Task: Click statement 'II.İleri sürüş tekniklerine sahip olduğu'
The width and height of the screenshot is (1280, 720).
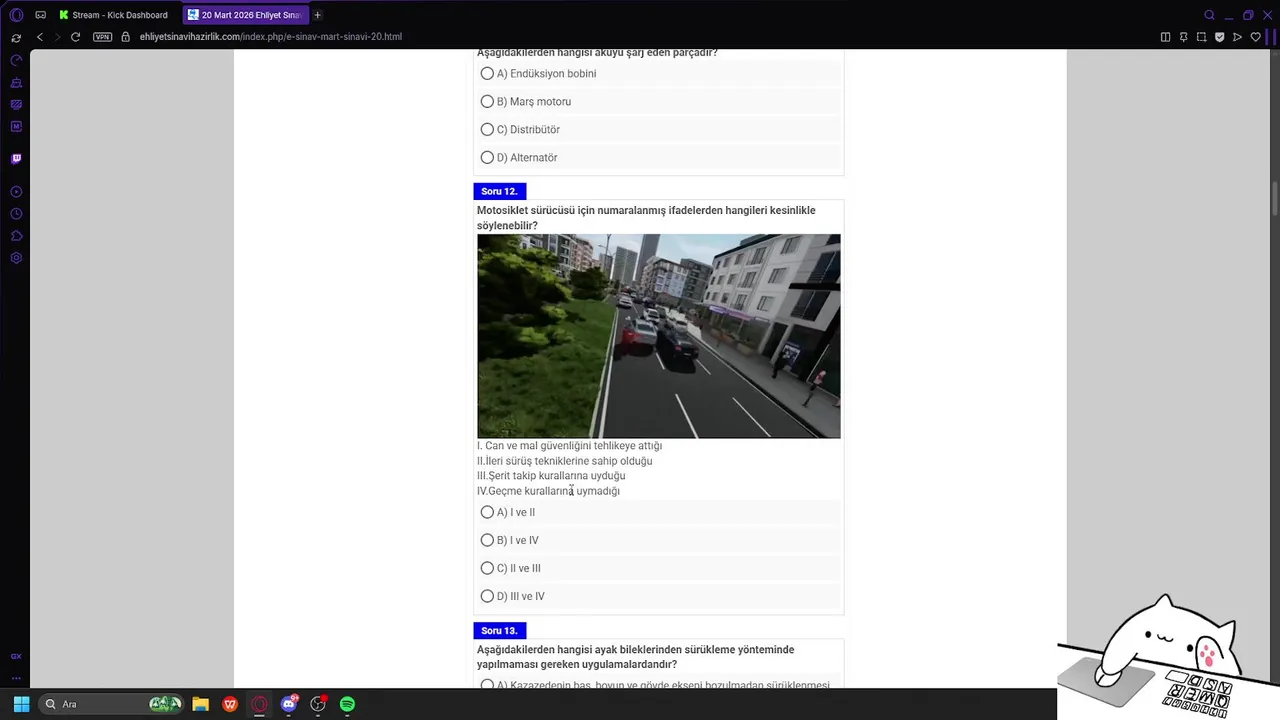Action: coord(564,461)
